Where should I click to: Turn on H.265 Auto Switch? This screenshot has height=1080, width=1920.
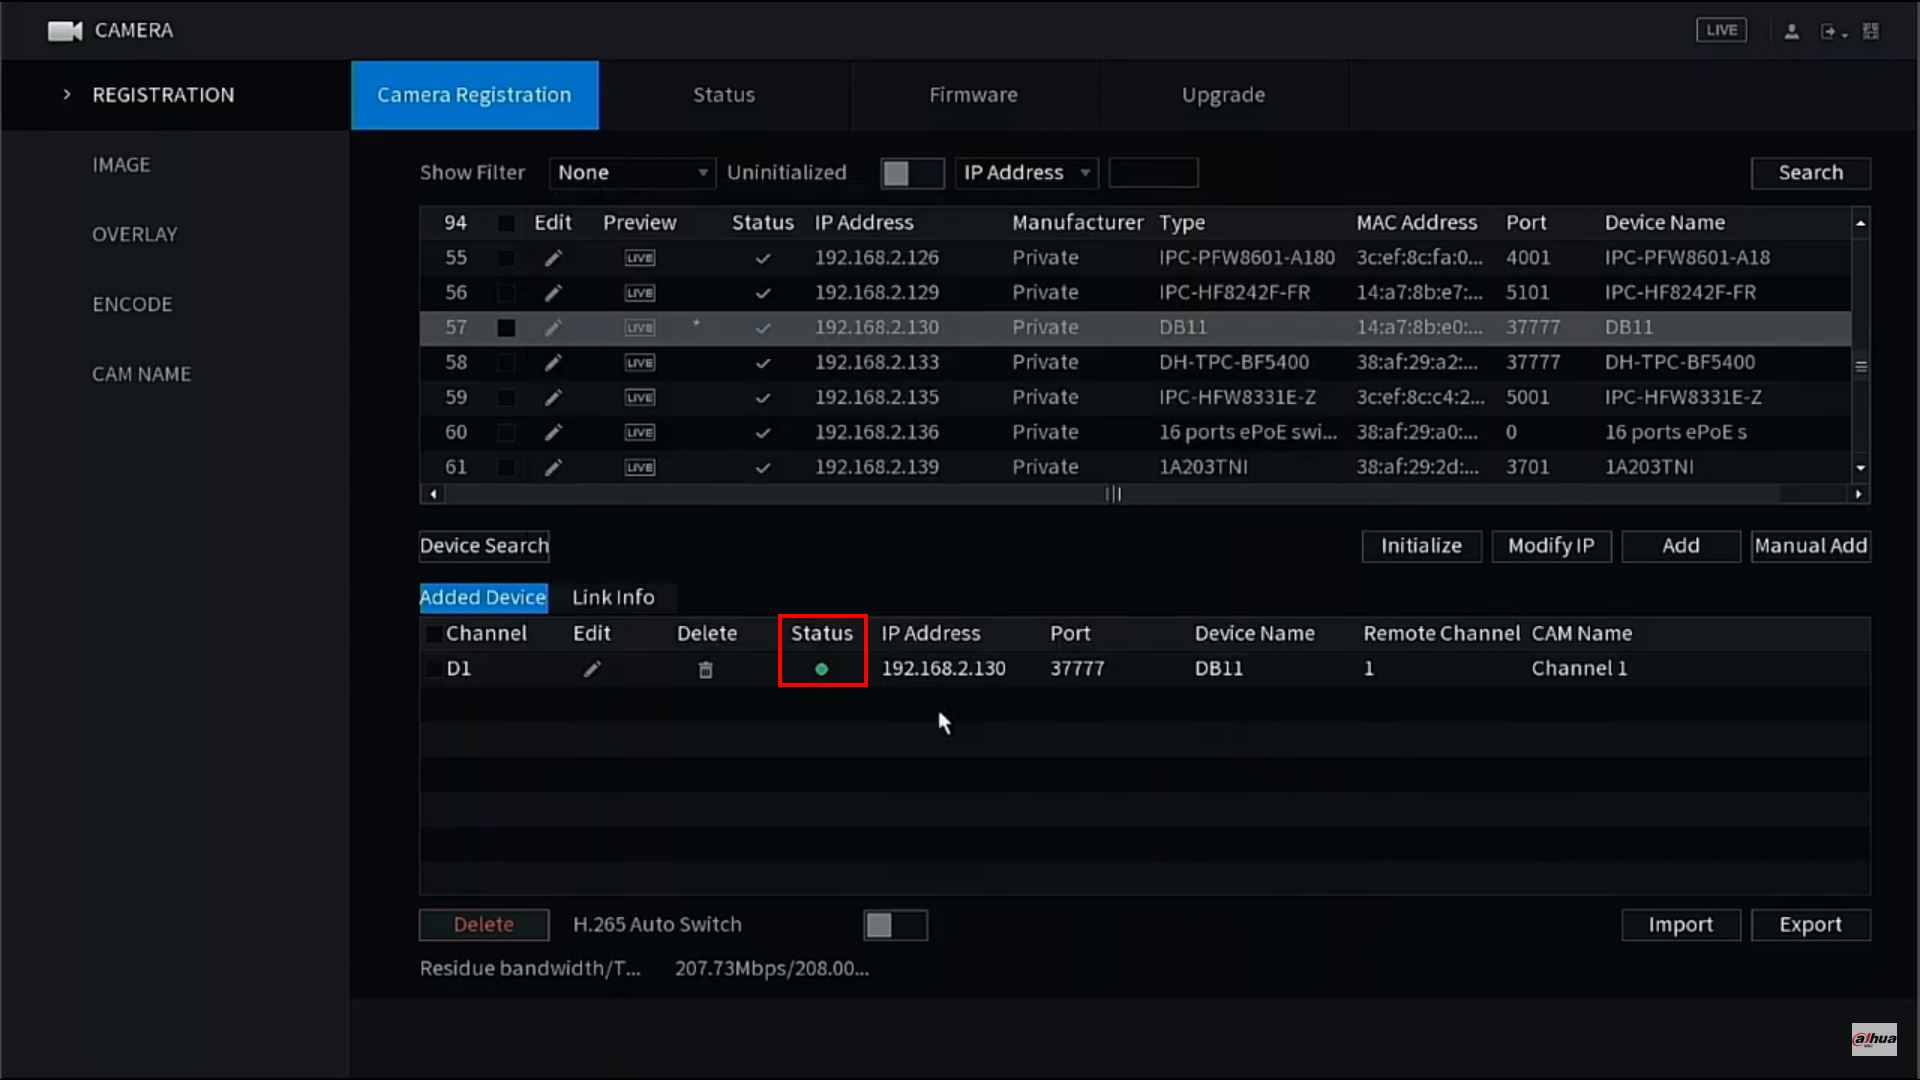pyautogui.click(x=894, y=924)
